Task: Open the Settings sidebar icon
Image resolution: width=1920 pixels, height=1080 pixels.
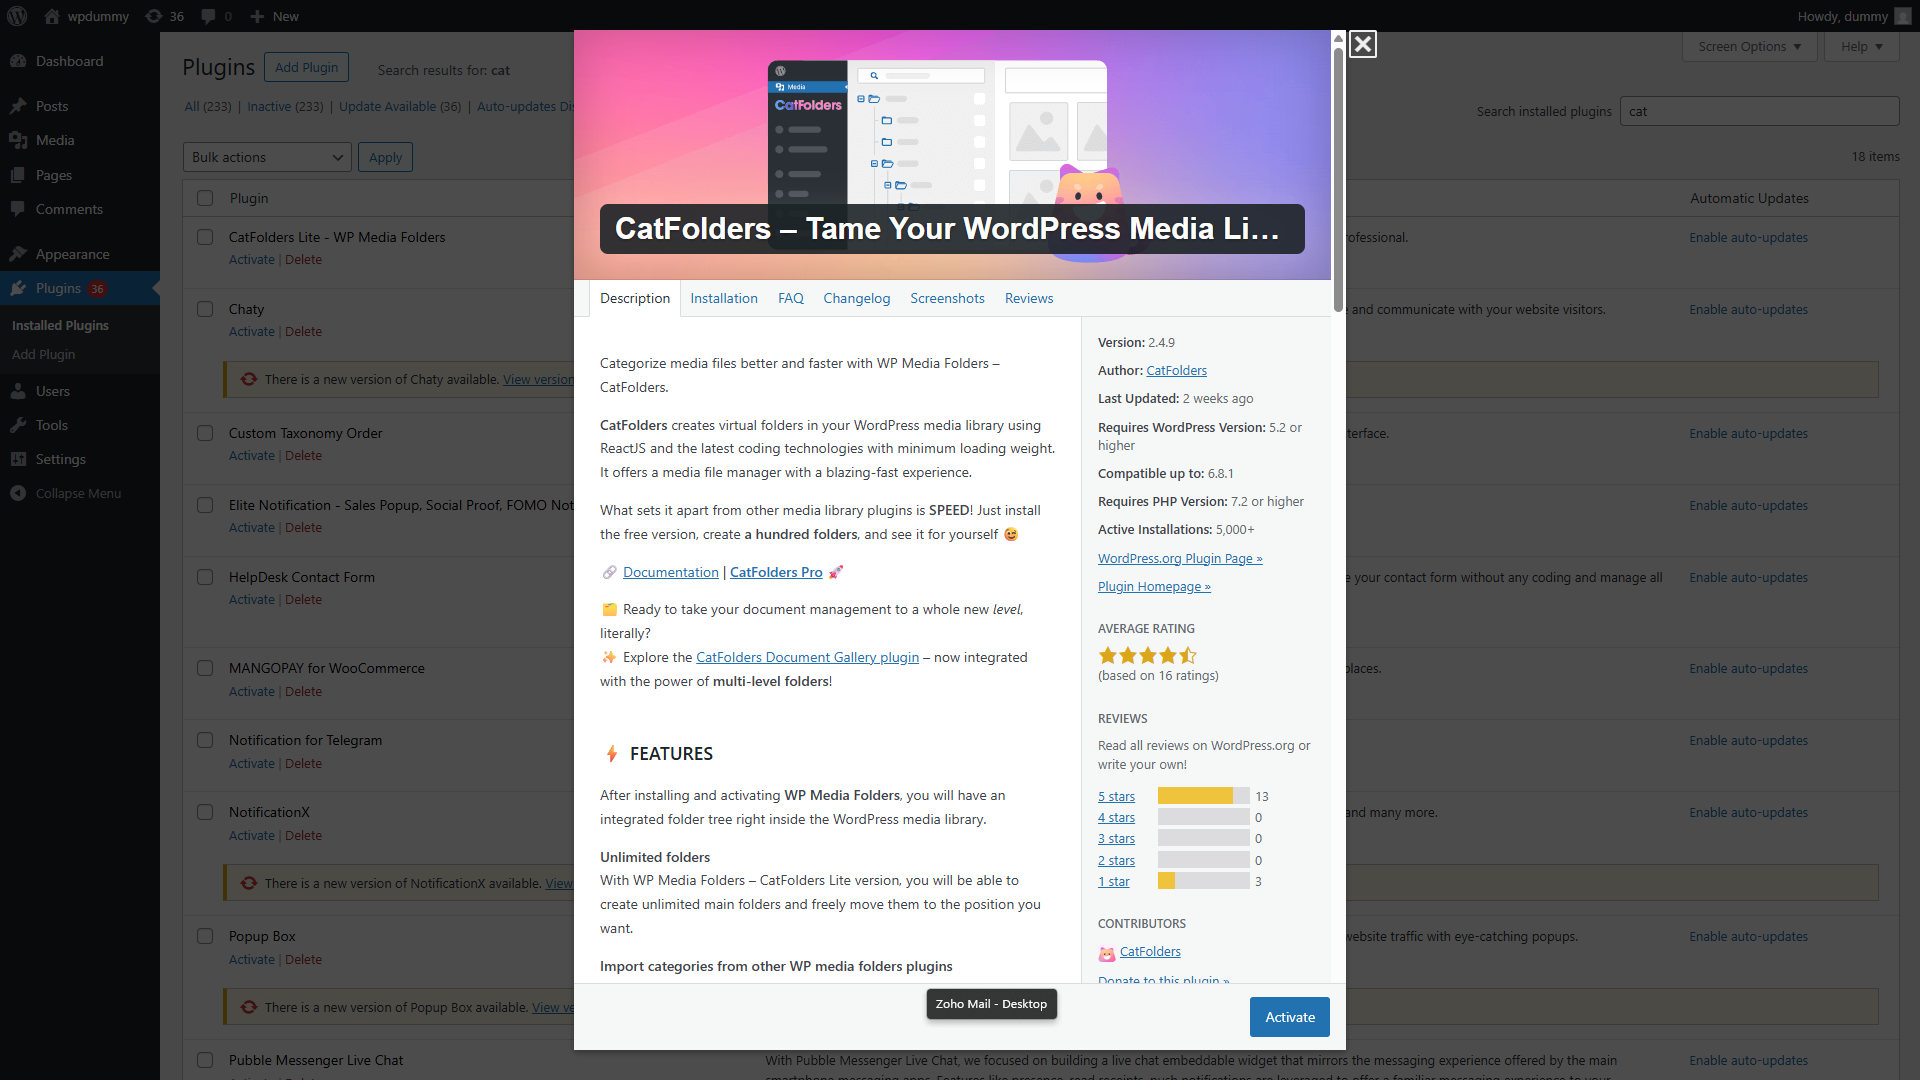Action: click(x=18, y=459)
